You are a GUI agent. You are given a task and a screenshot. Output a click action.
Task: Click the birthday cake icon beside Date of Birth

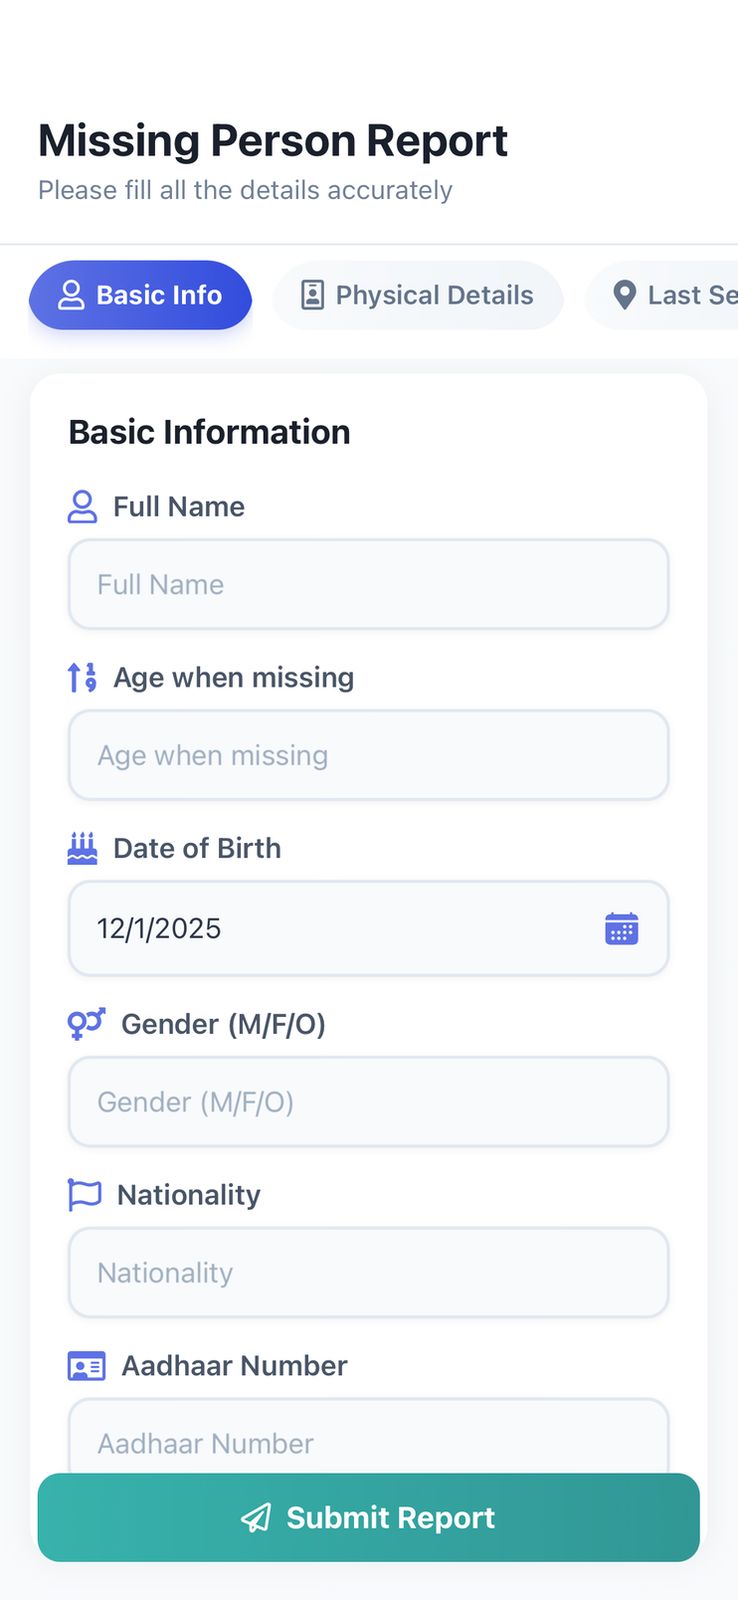coord(84,848)
